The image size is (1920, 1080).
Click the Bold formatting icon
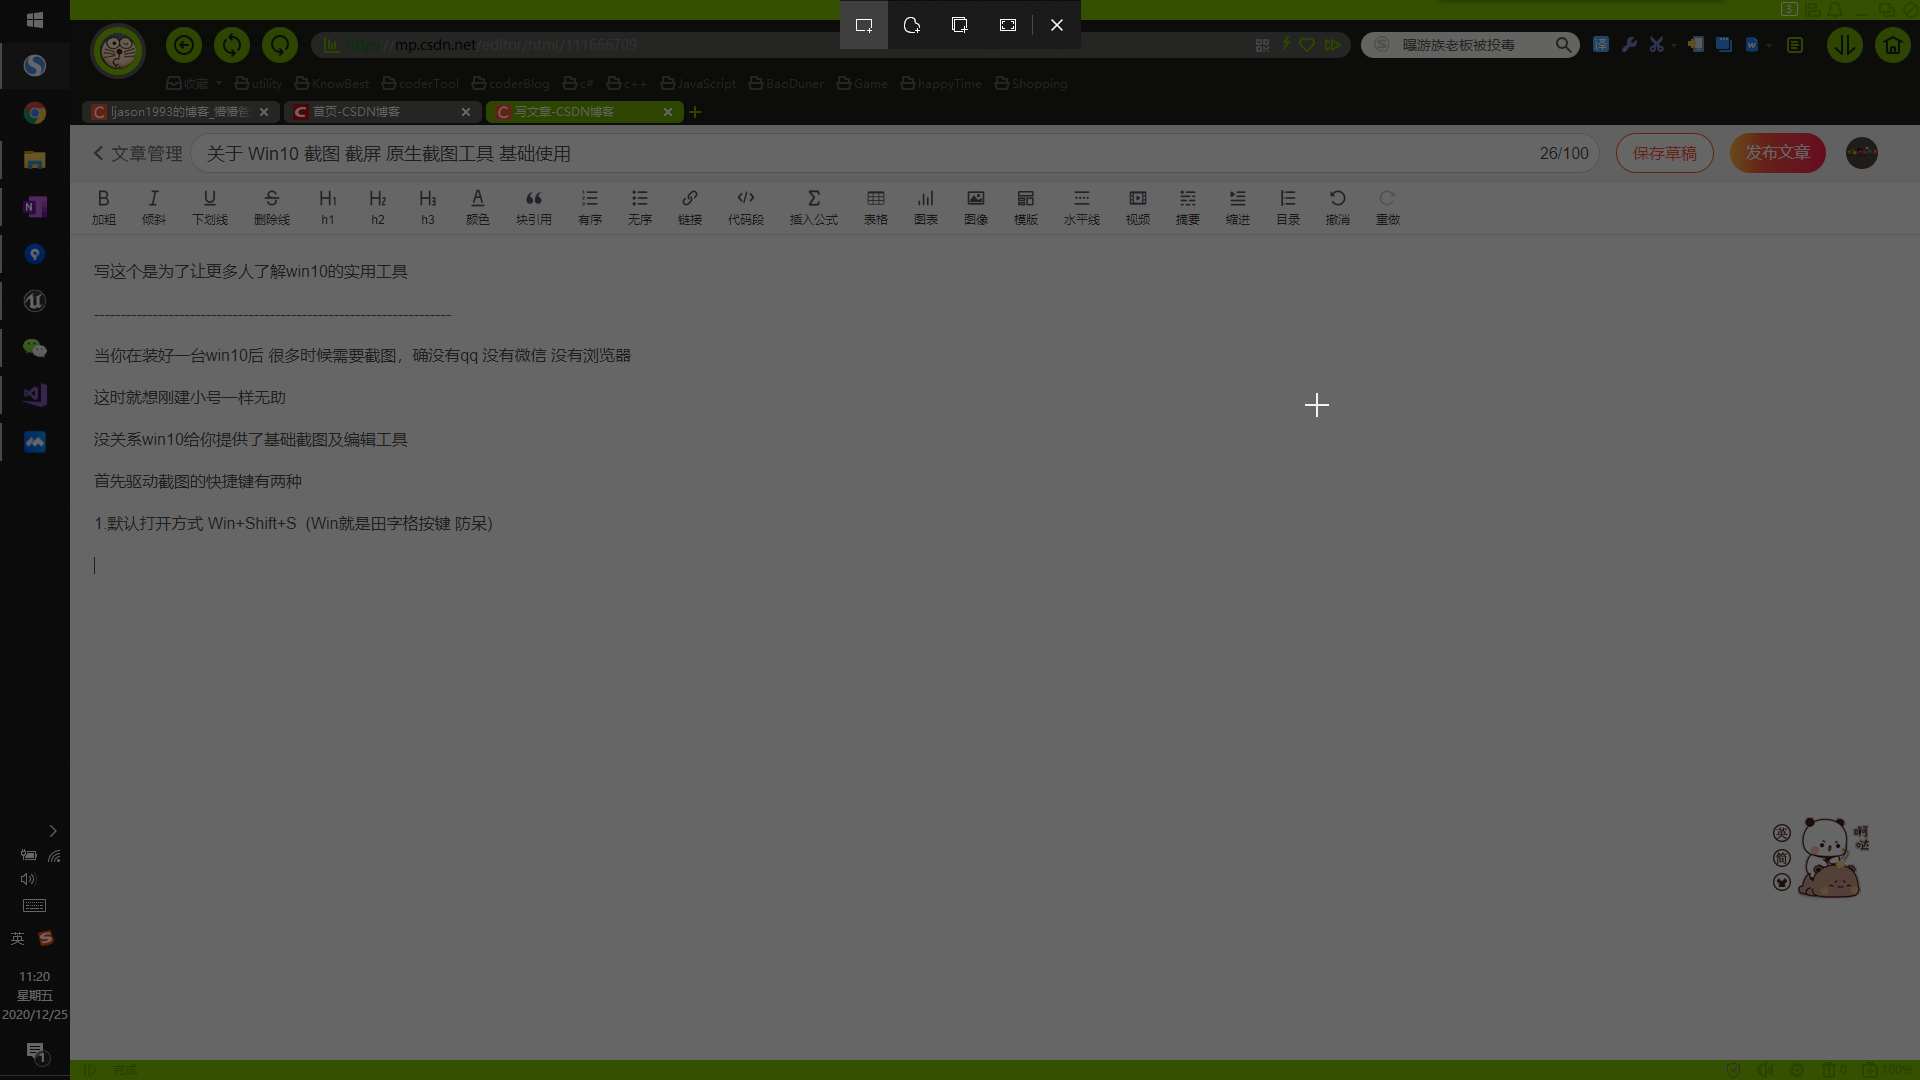pyautogui.click(x=103, y=198)
